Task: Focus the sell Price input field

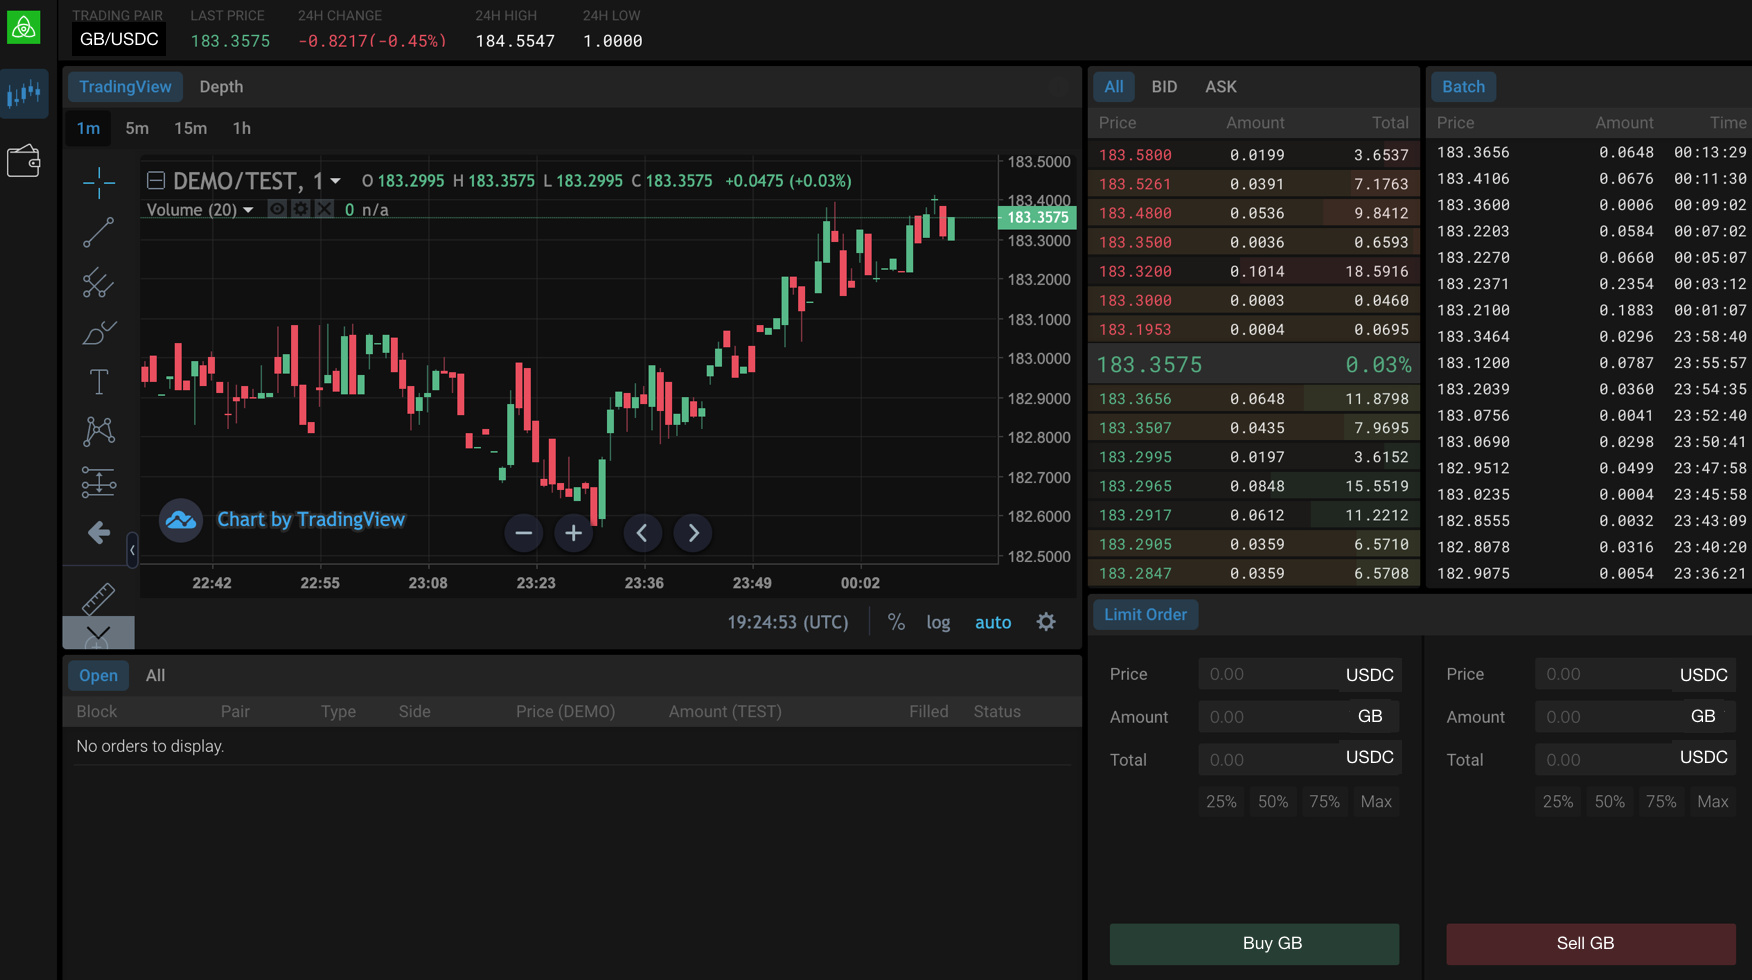Action: click(x=1636, y=675)
